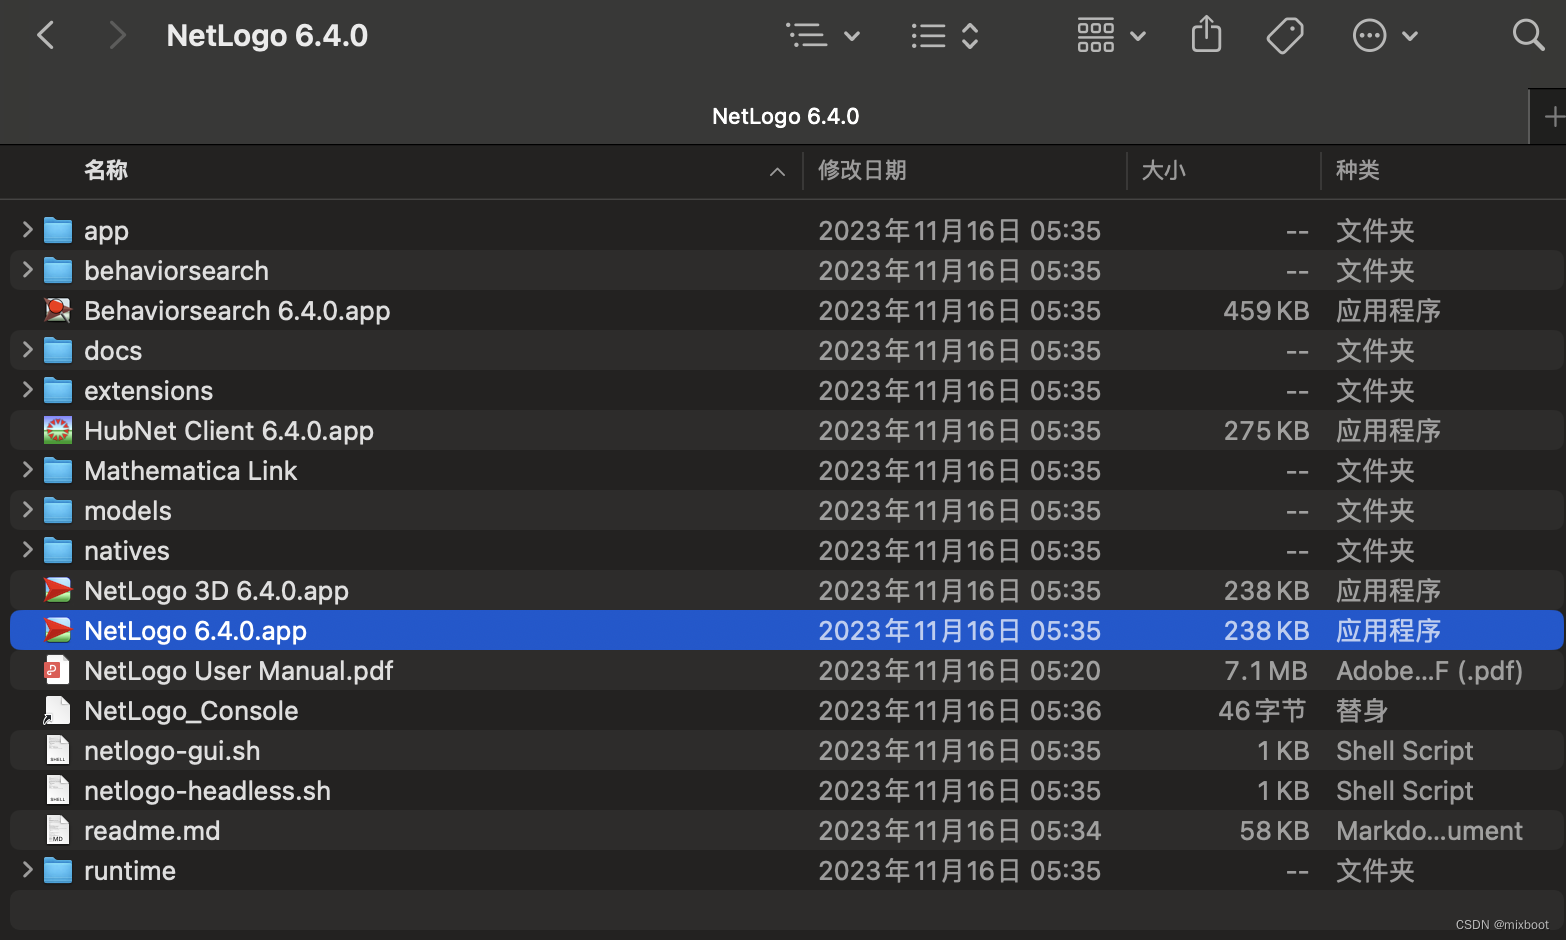
Task: Click the "2023年11月16日 05:34" date cell
Action: [x=959, y=831]
